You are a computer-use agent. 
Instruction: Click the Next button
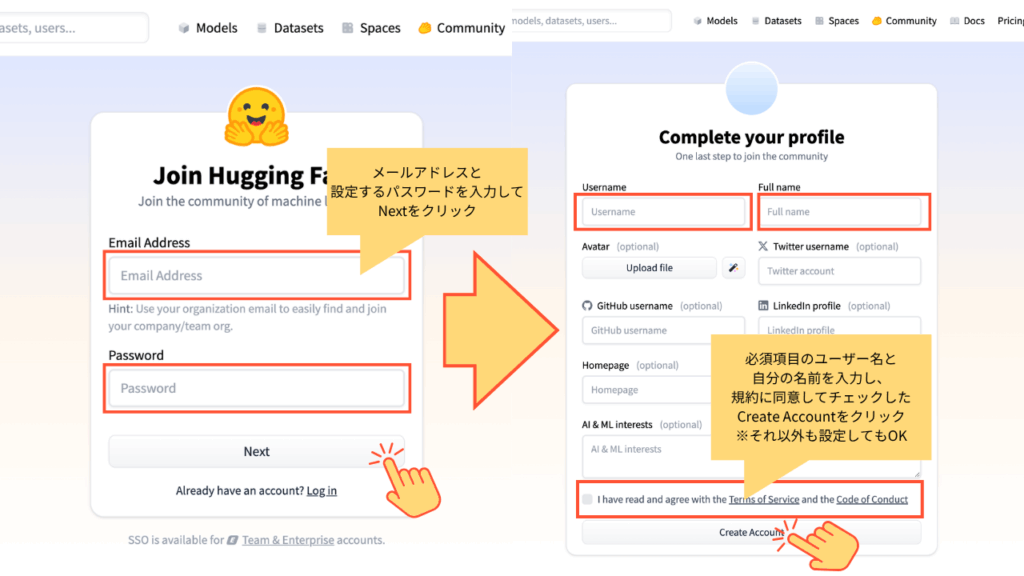pyautogui.click(x=257, y=451)
